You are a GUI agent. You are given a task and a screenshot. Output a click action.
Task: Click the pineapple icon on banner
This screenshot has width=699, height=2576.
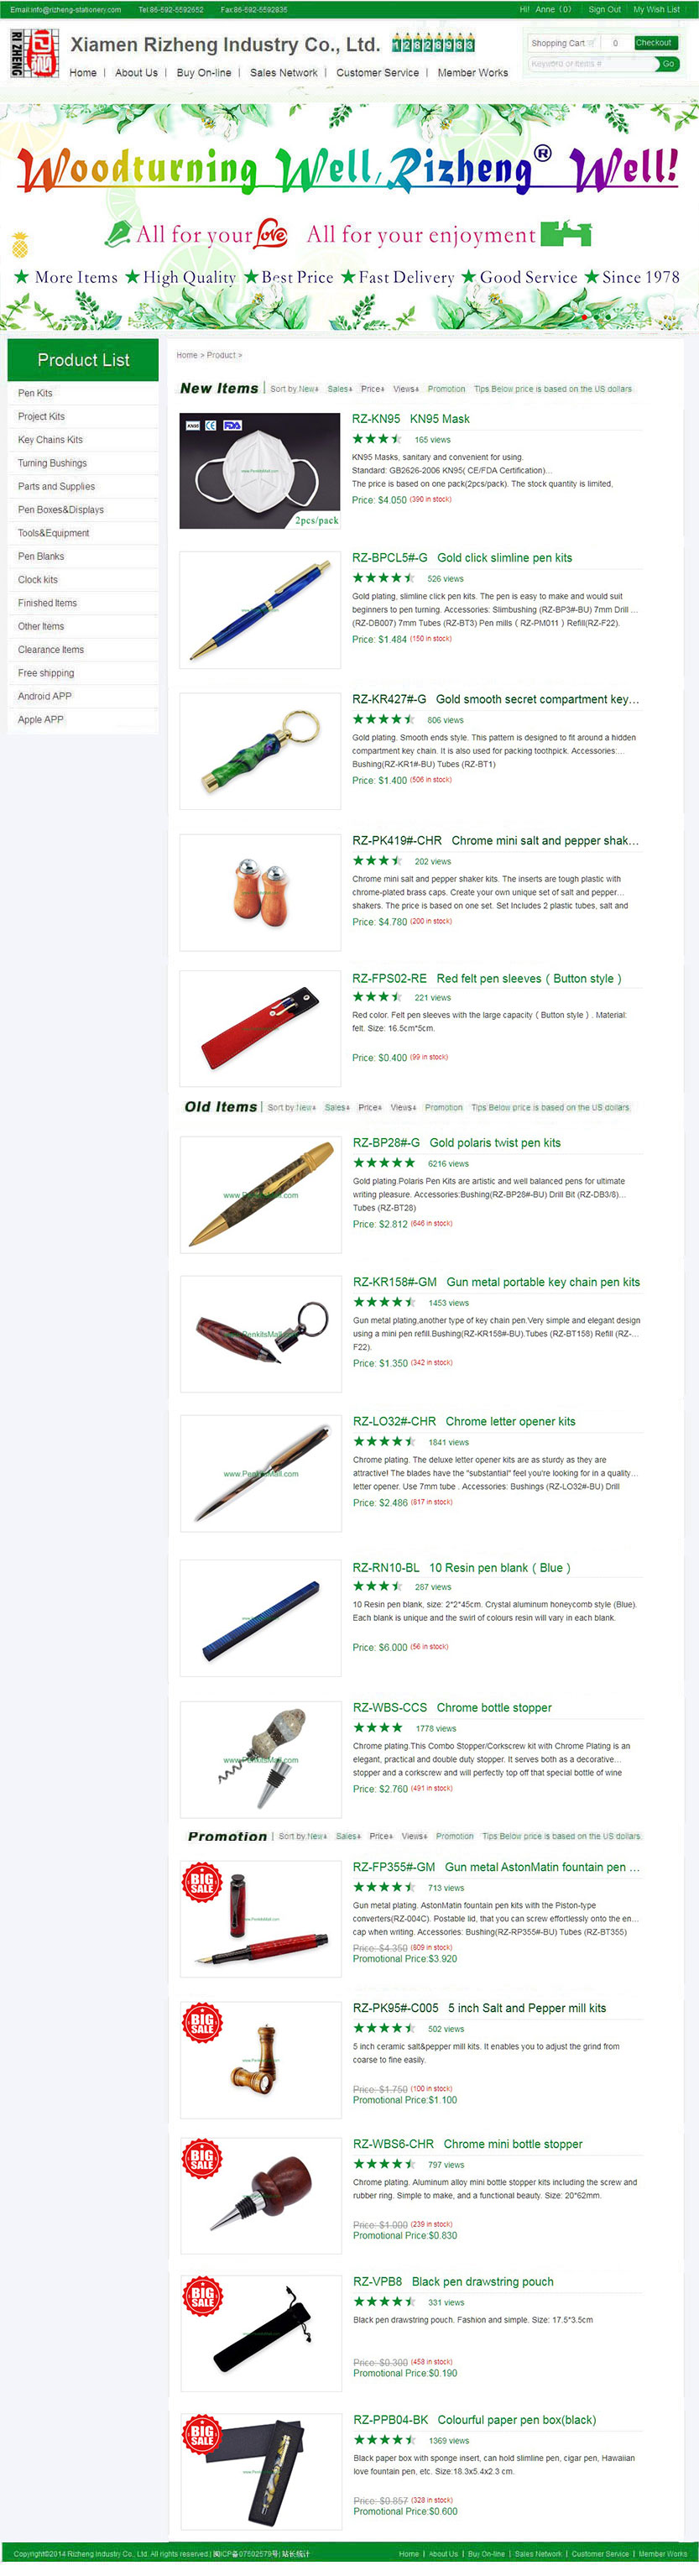19,244
